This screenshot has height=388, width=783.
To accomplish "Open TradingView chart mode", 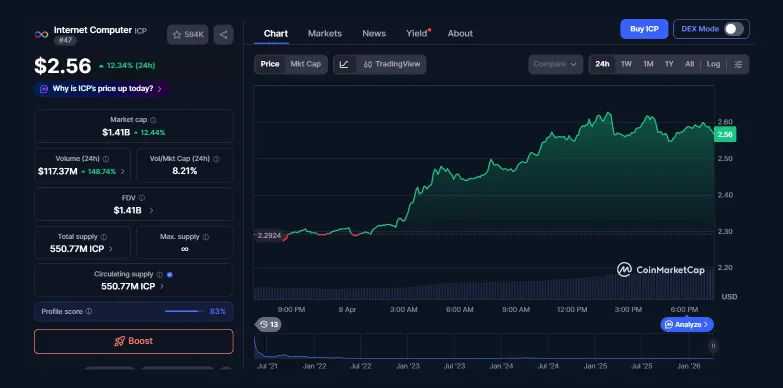I will click(392, 64).
